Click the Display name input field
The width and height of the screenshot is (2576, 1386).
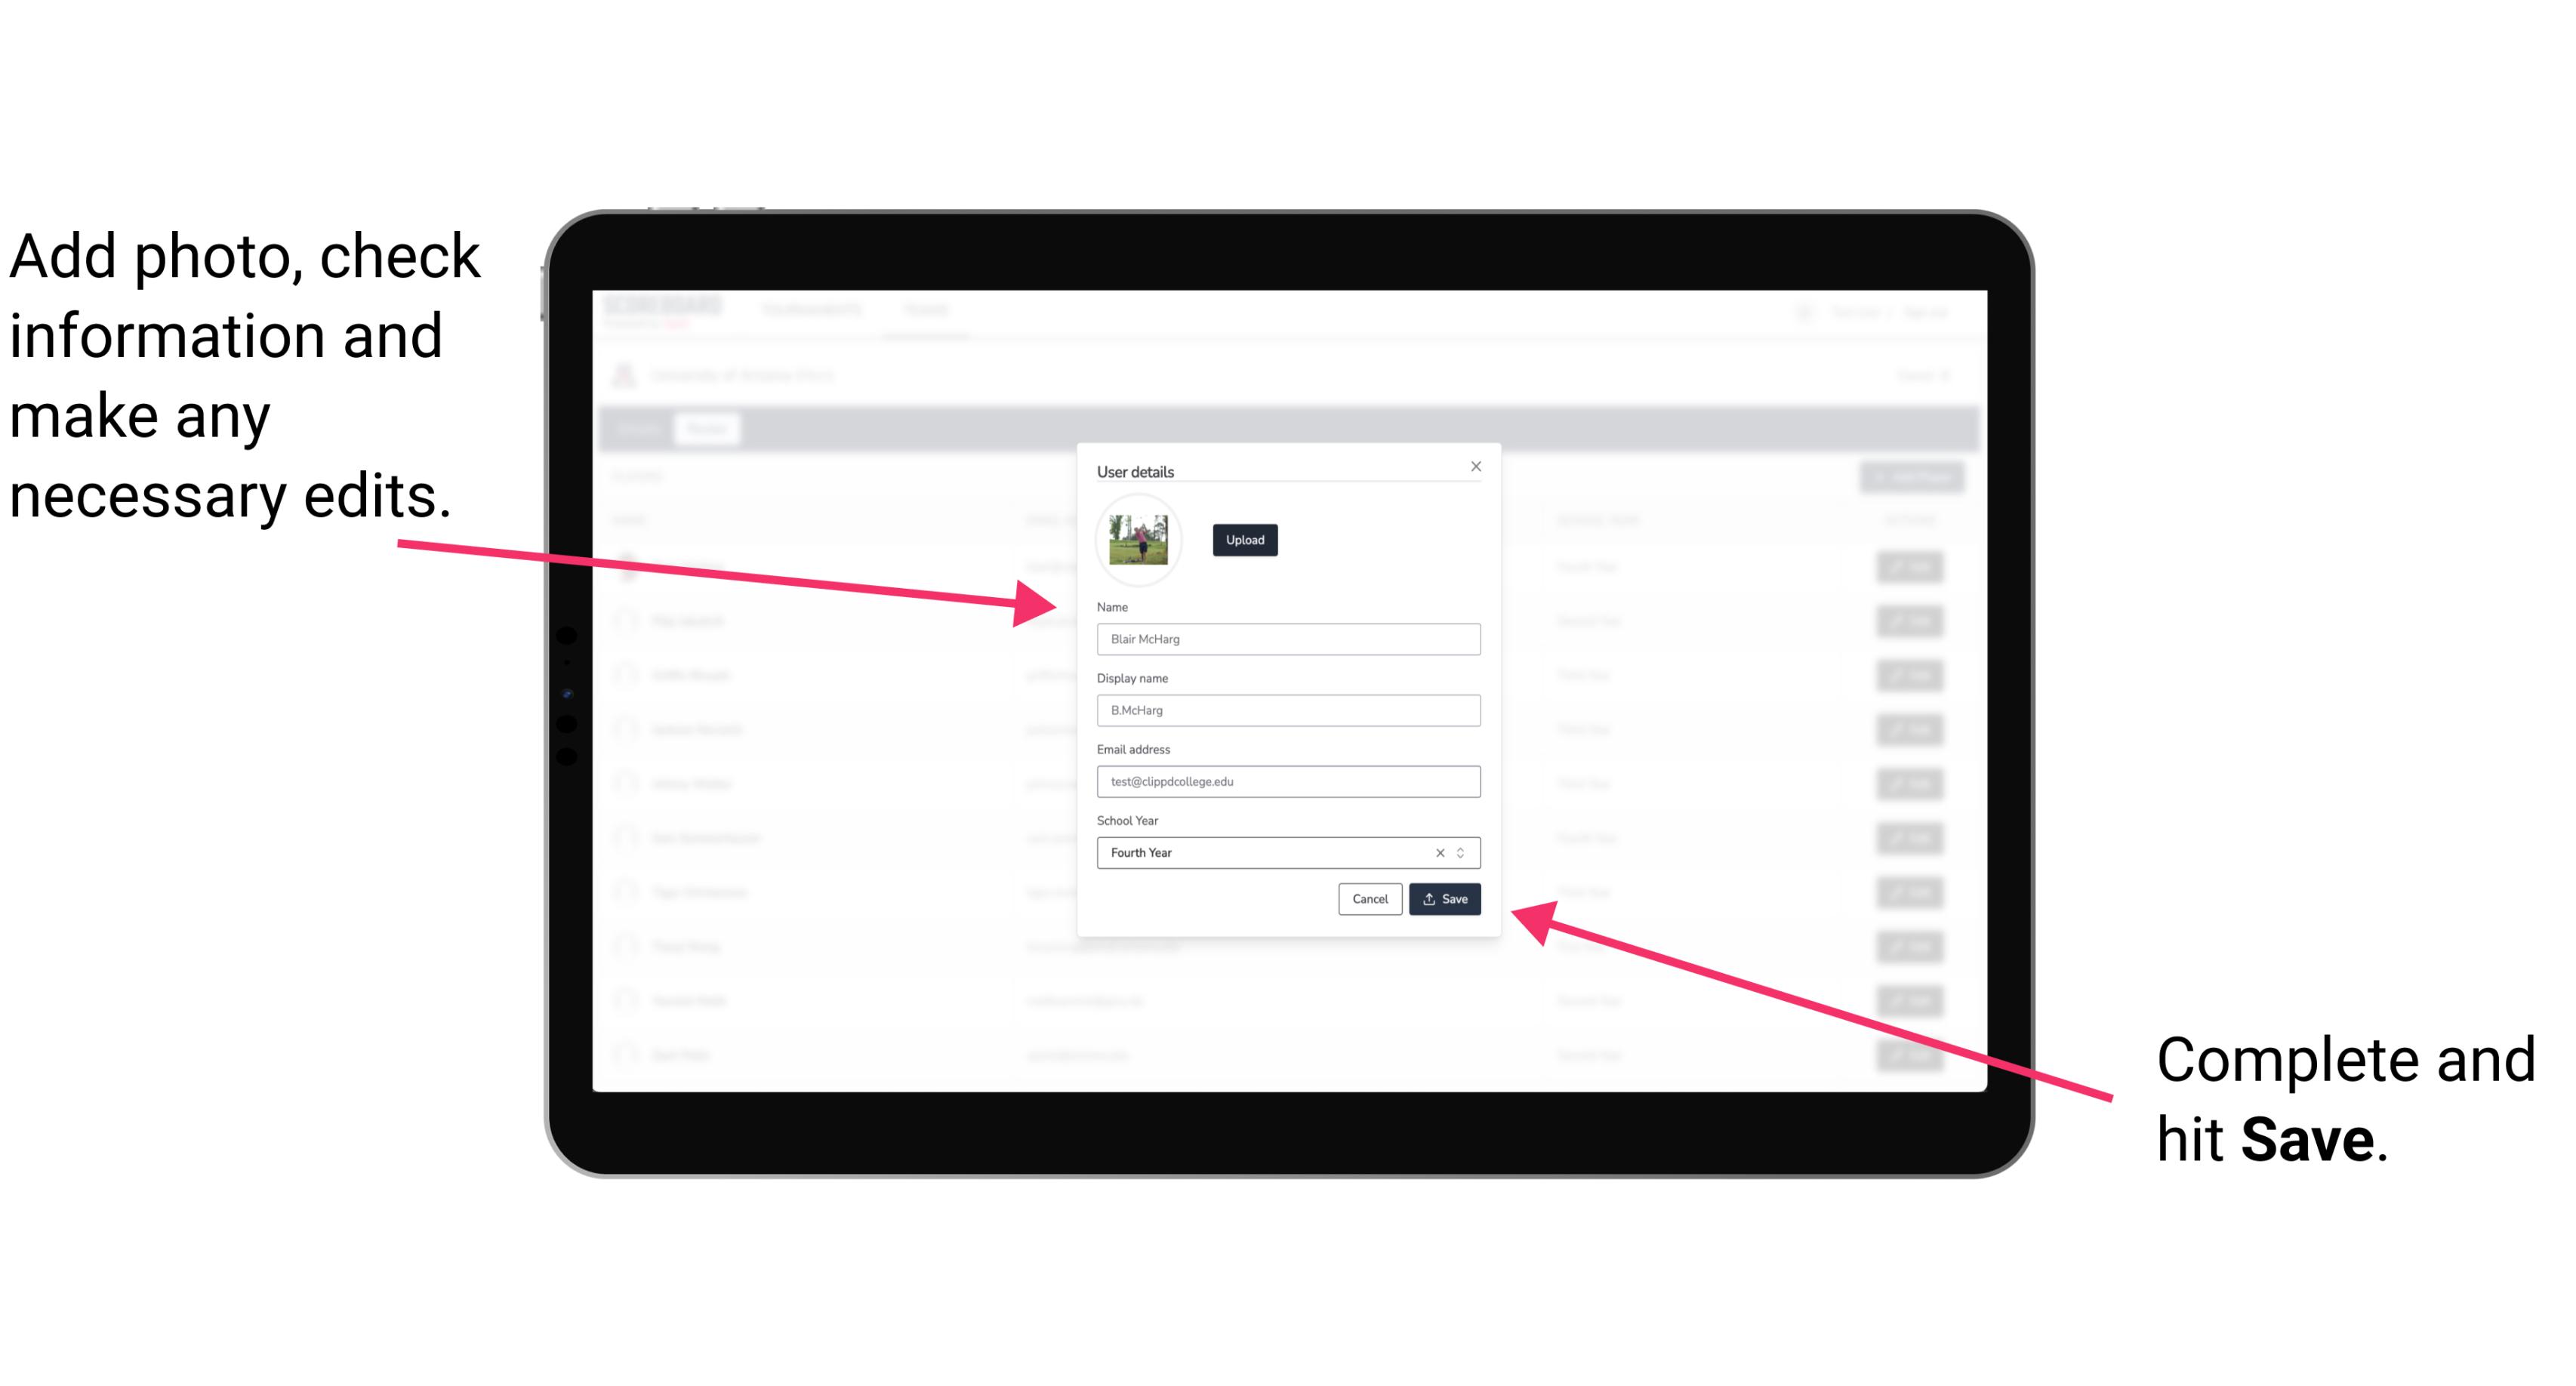[1287, 710]
